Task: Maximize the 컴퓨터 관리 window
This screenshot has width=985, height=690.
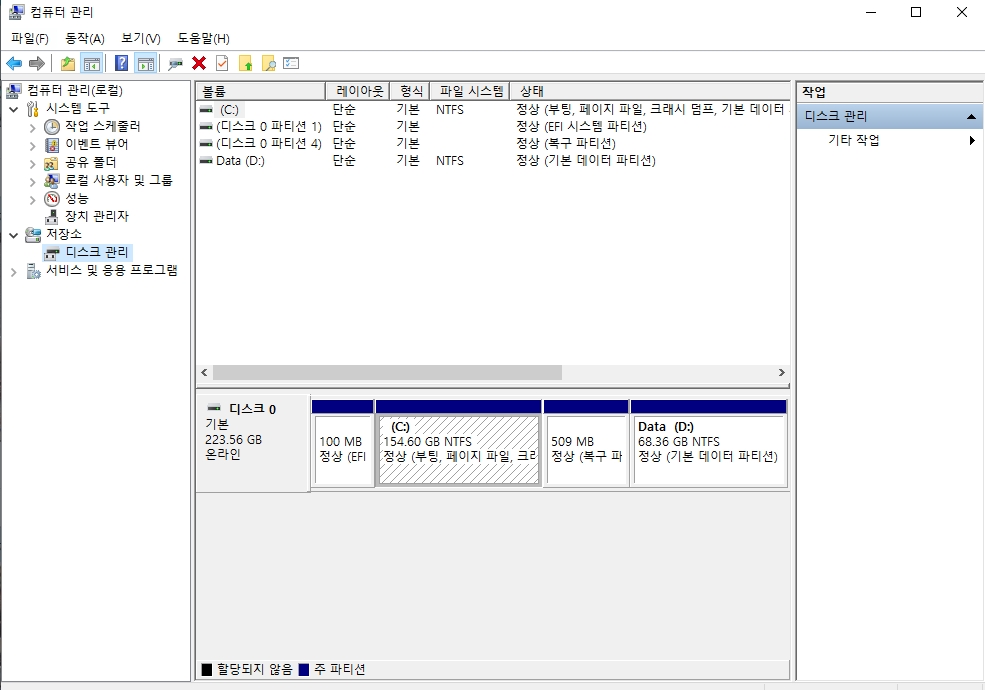Action: [x=916, y=12]
